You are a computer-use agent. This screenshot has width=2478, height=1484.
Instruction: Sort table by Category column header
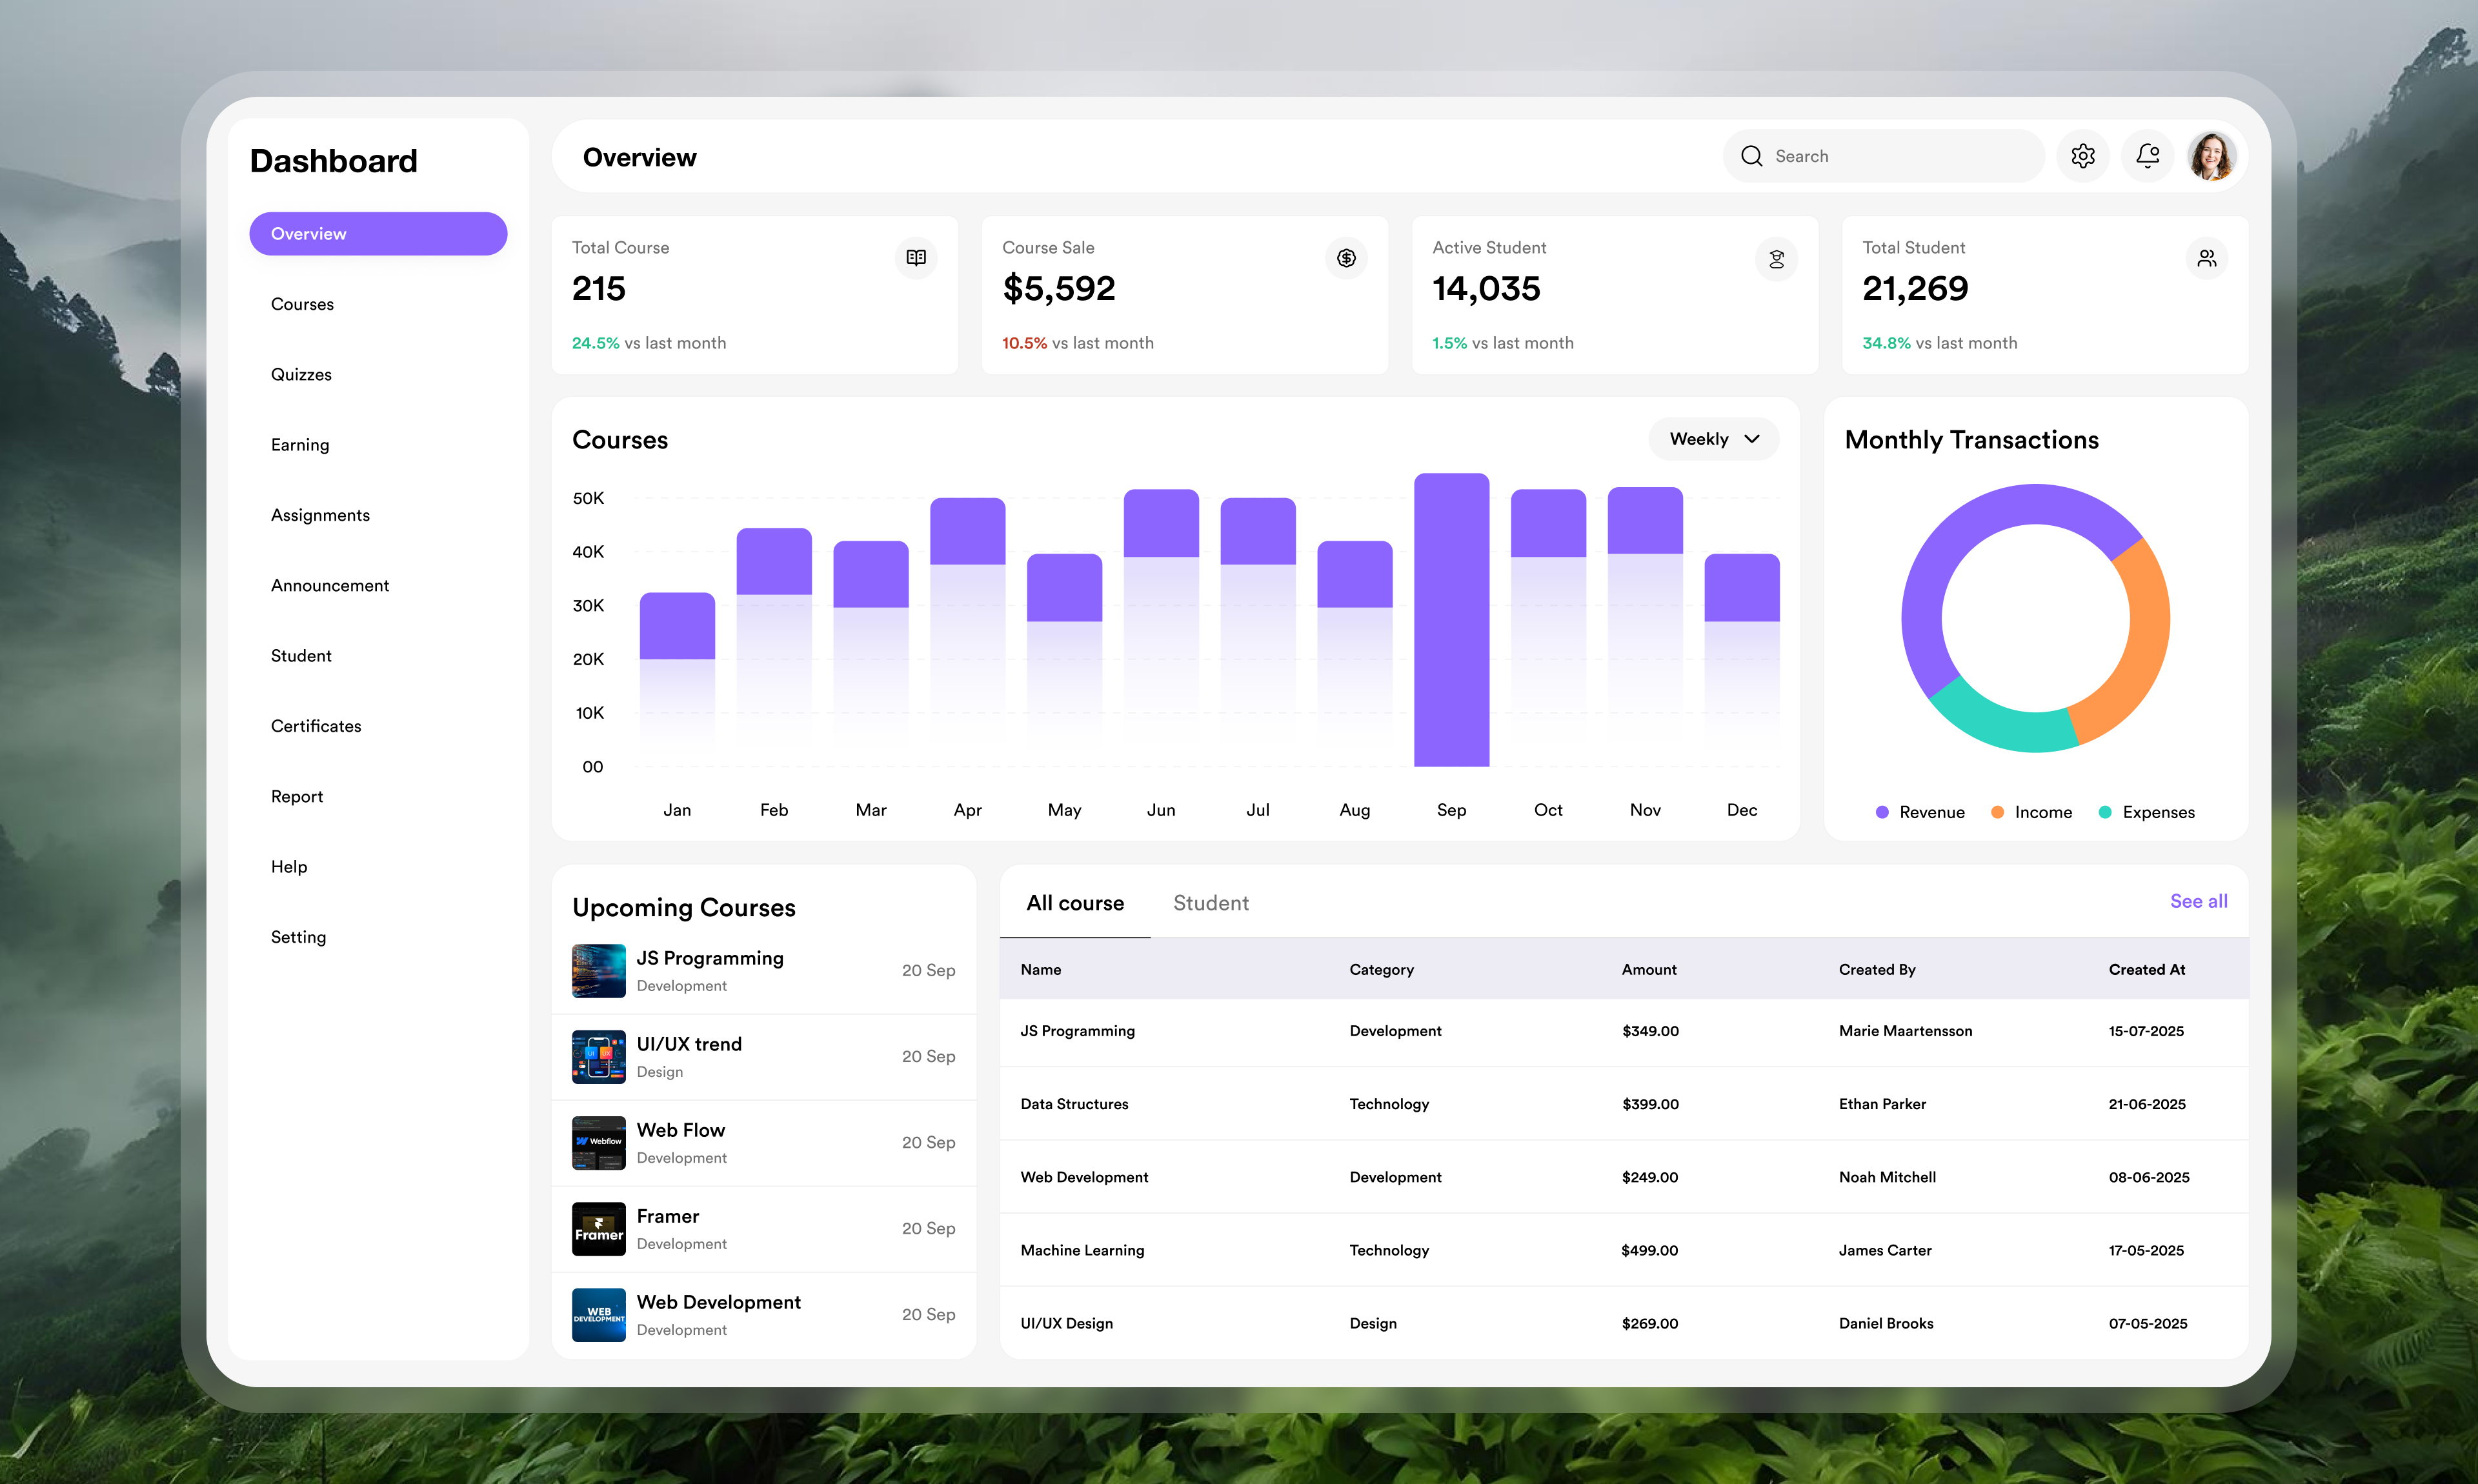tap(1382, 970)
